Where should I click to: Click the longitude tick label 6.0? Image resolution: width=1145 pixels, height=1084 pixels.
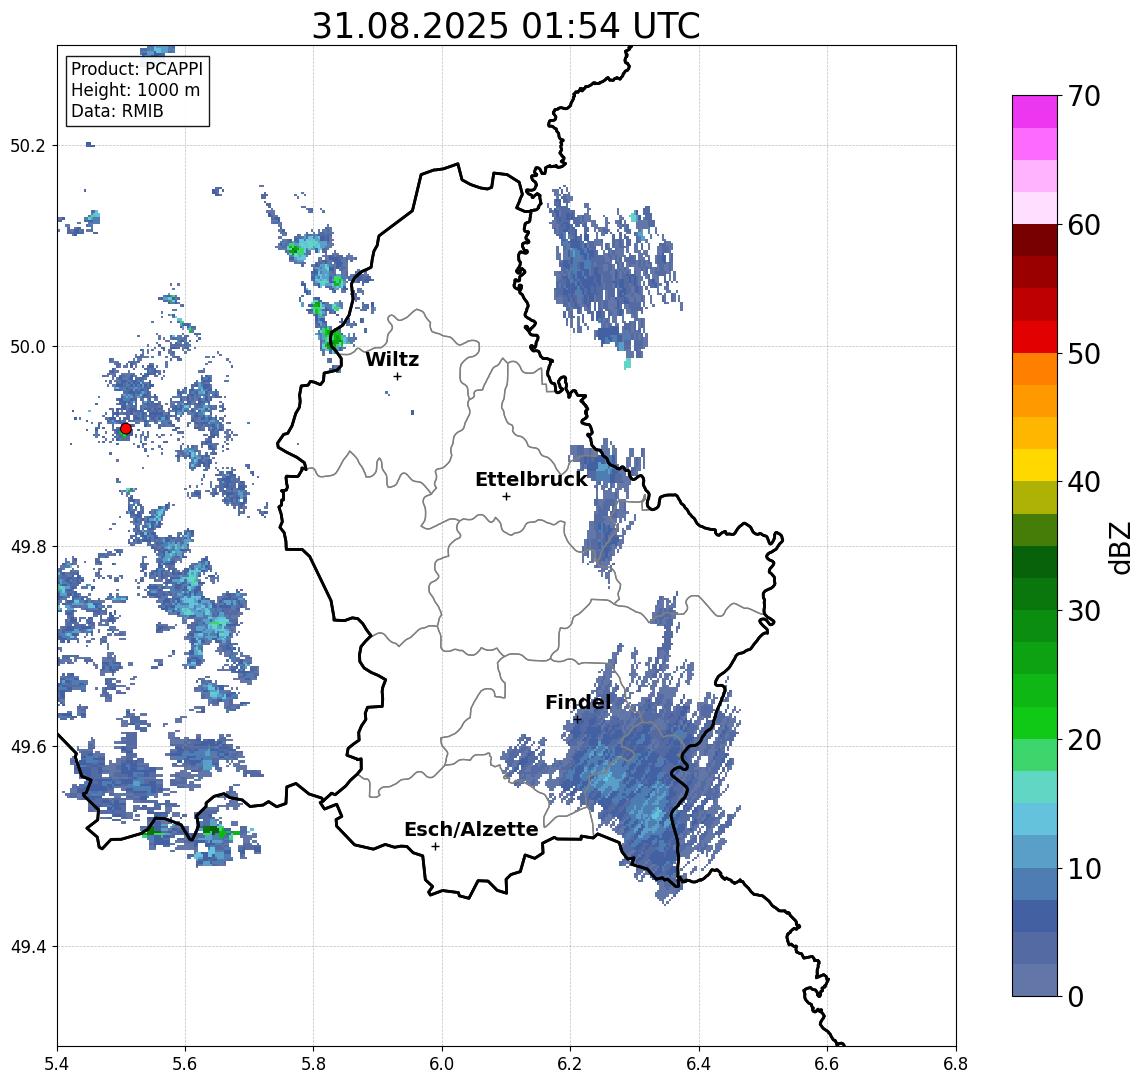pyautogui.click(x=442, y=1064)
